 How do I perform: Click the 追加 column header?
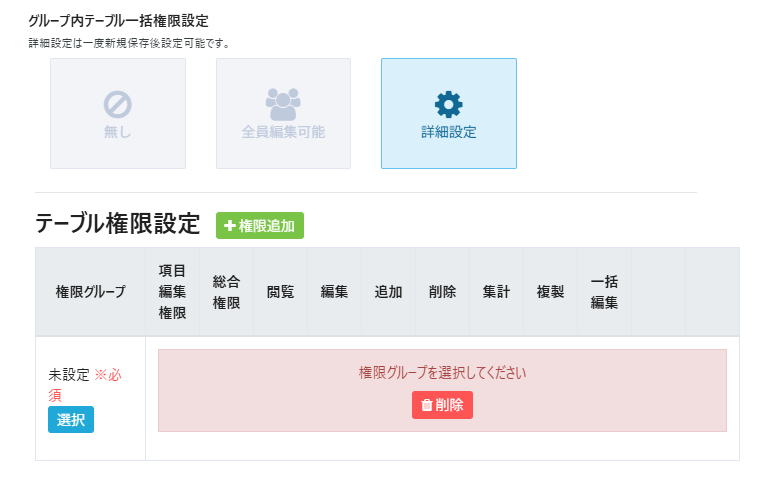pos(389,292)
